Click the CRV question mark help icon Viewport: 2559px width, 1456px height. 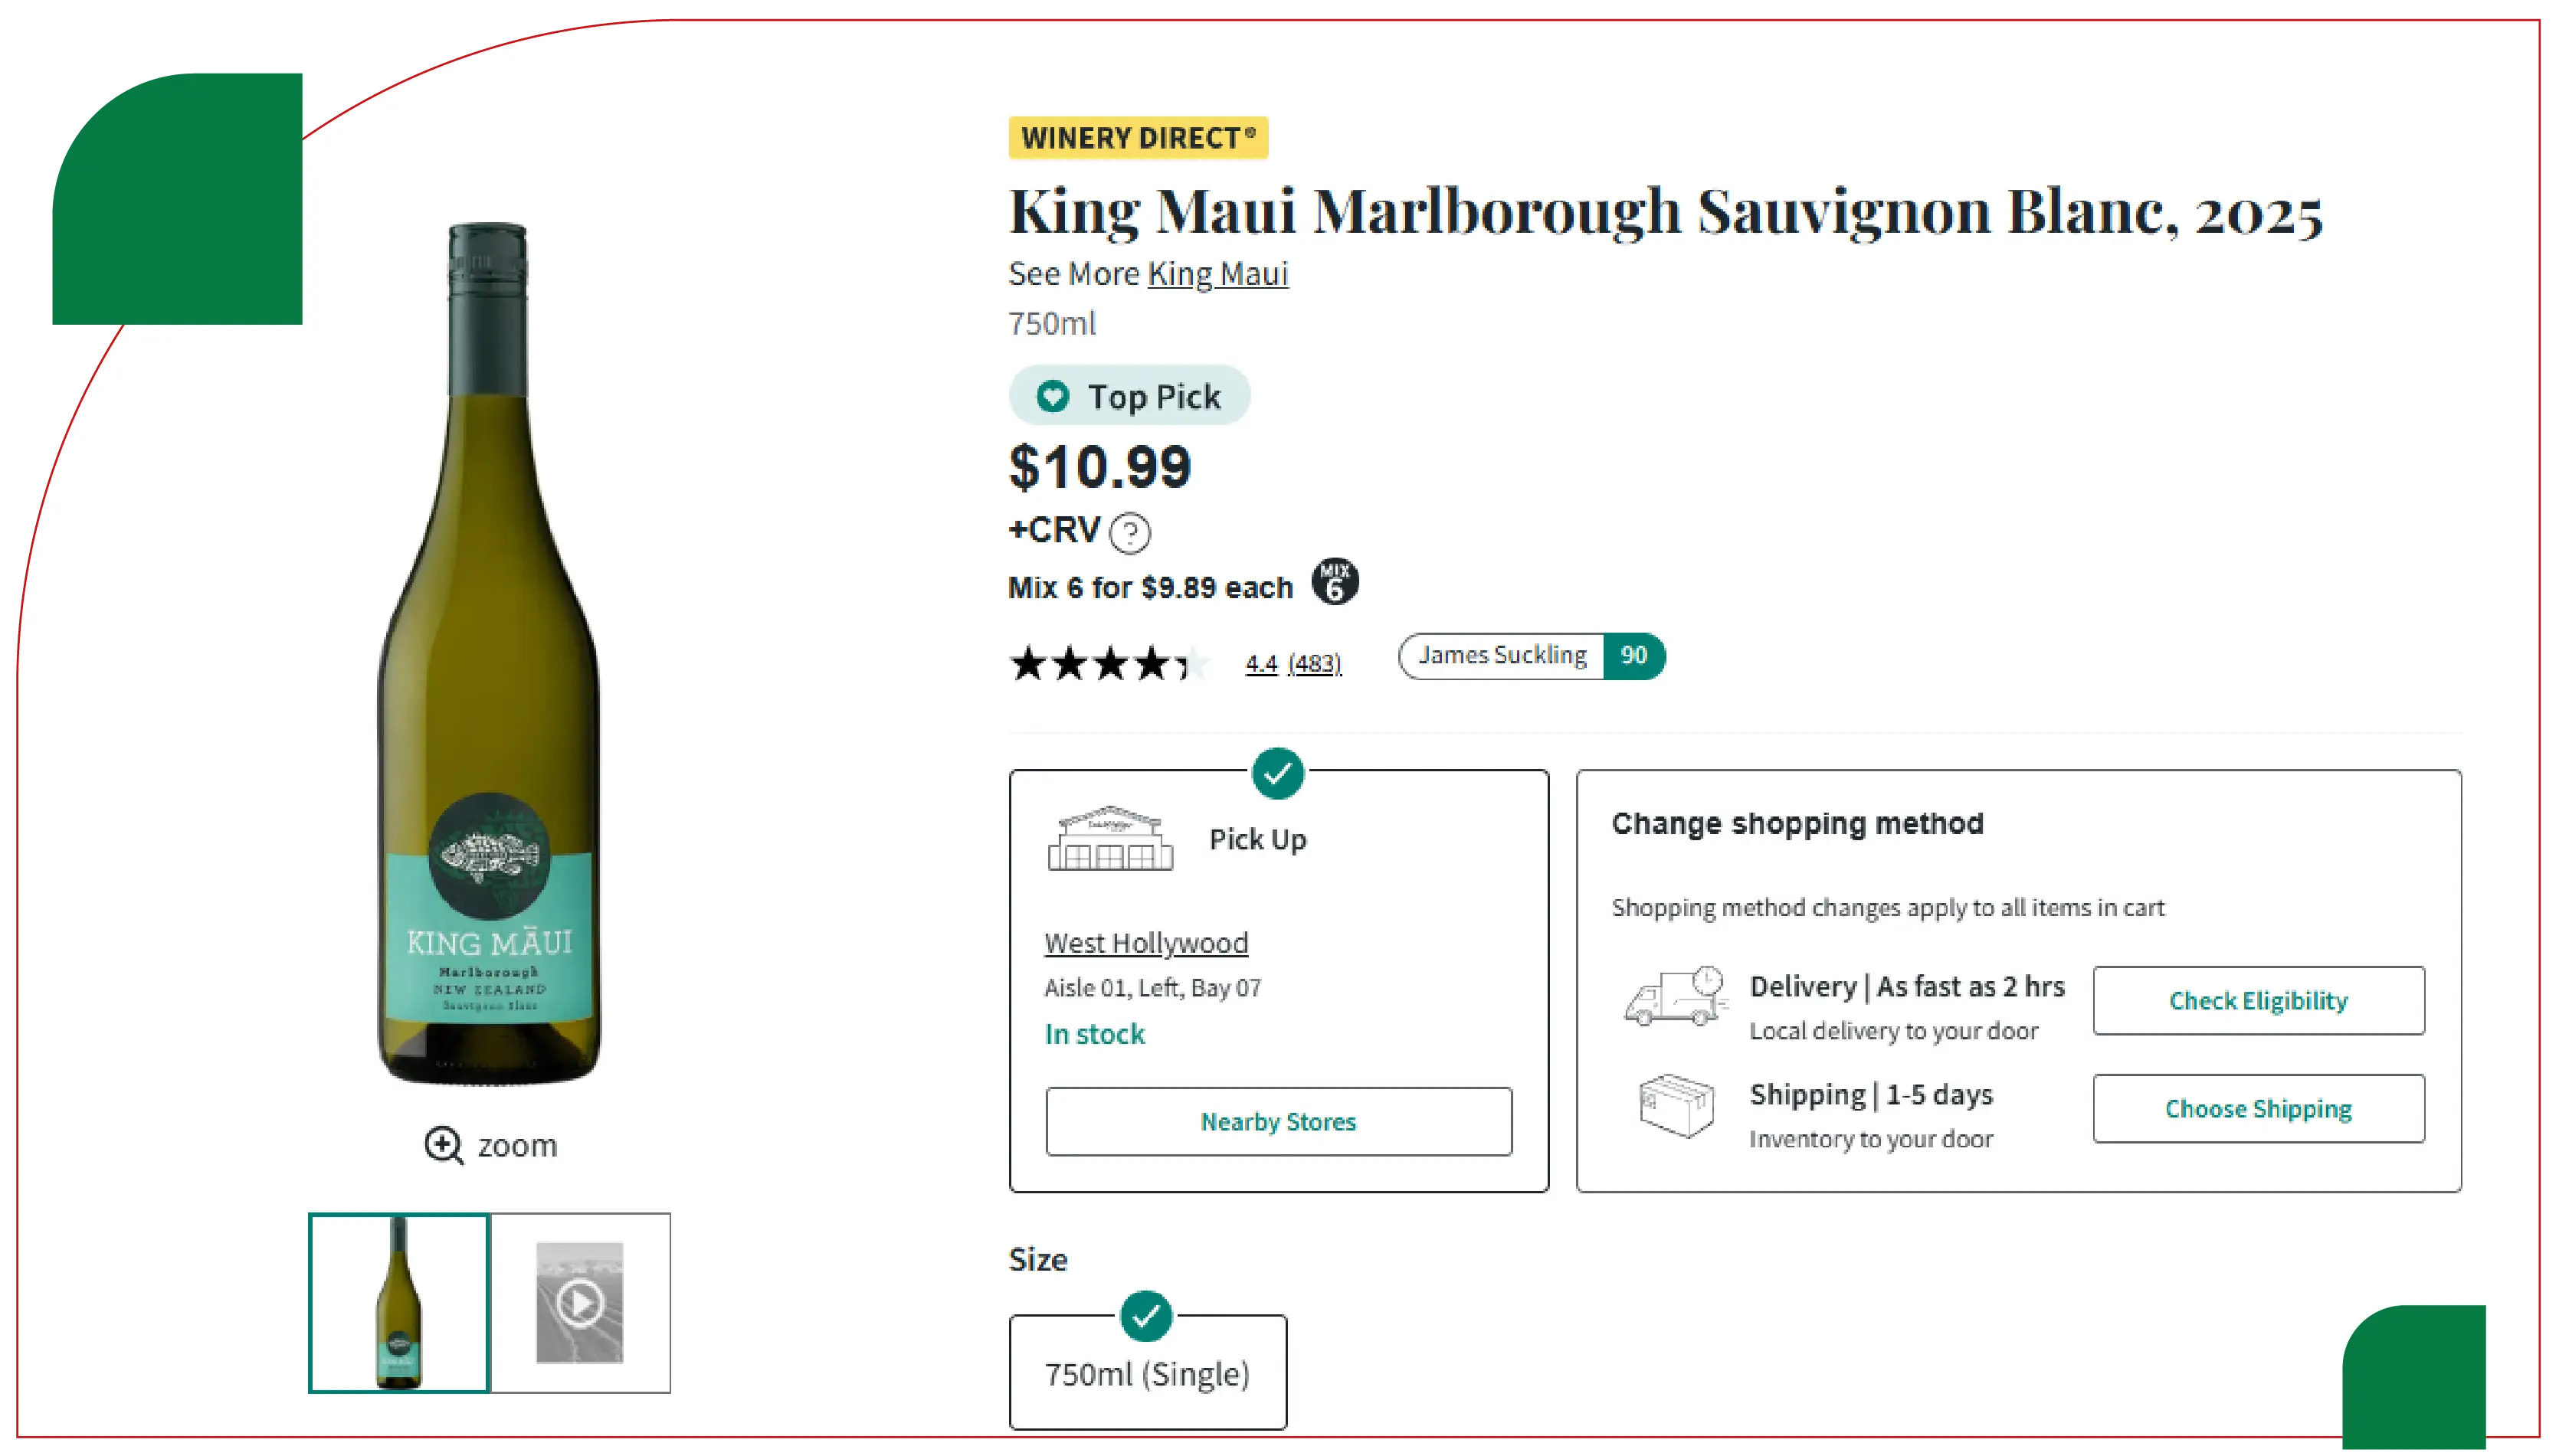[x=1130, y=533]
